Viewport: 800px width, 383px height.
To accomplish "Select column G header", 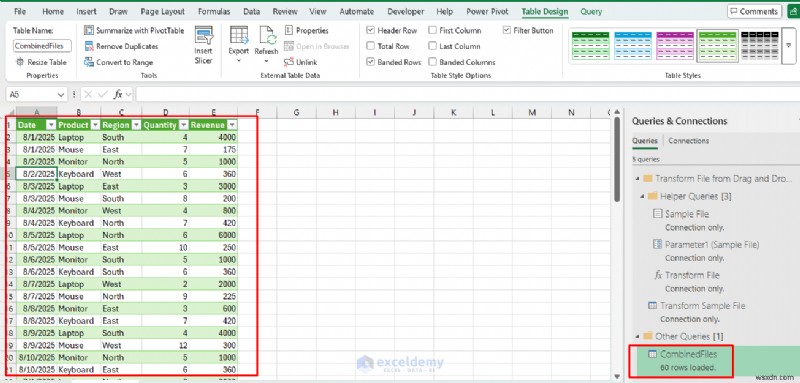I will tap(296, 113).
